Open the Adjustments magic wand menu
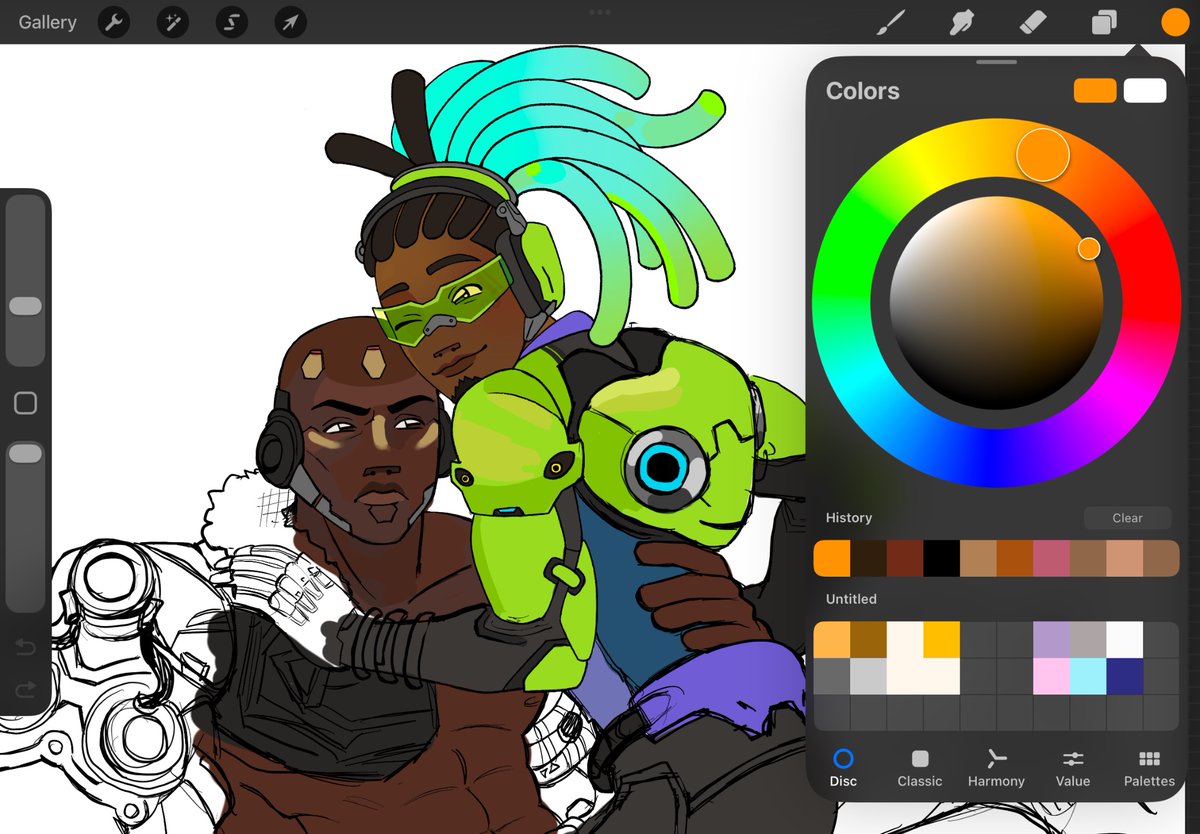 [x=173, y=22]
